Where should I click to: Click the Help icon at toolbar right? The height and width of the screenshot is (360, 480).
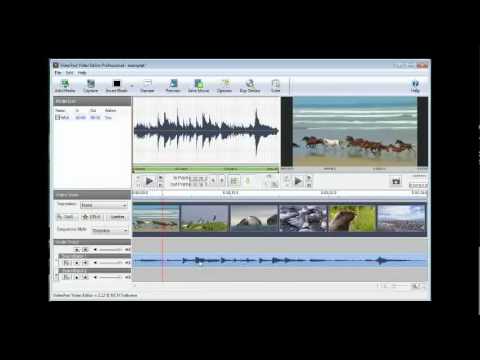(x=415, y=86)
